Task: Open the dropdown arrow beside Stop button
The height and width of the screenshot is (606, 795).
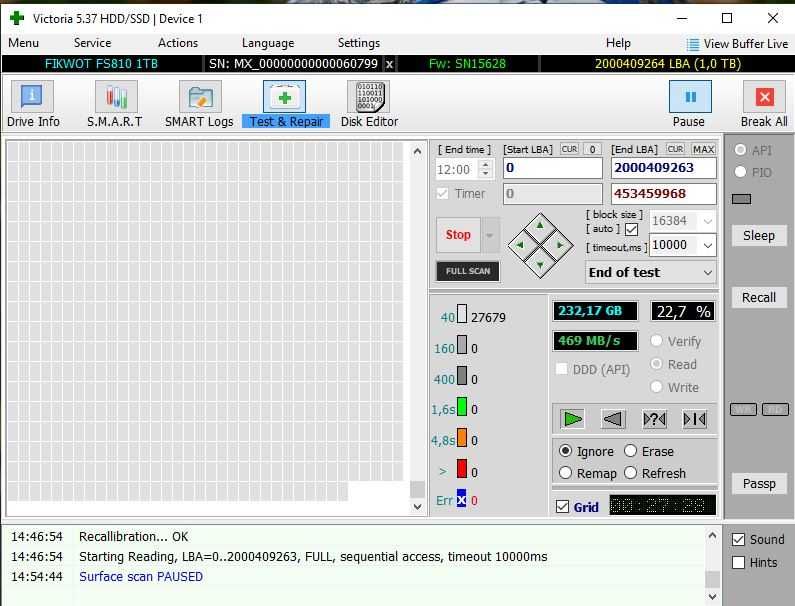Action: pyautogui.click(x=489, y=235)
